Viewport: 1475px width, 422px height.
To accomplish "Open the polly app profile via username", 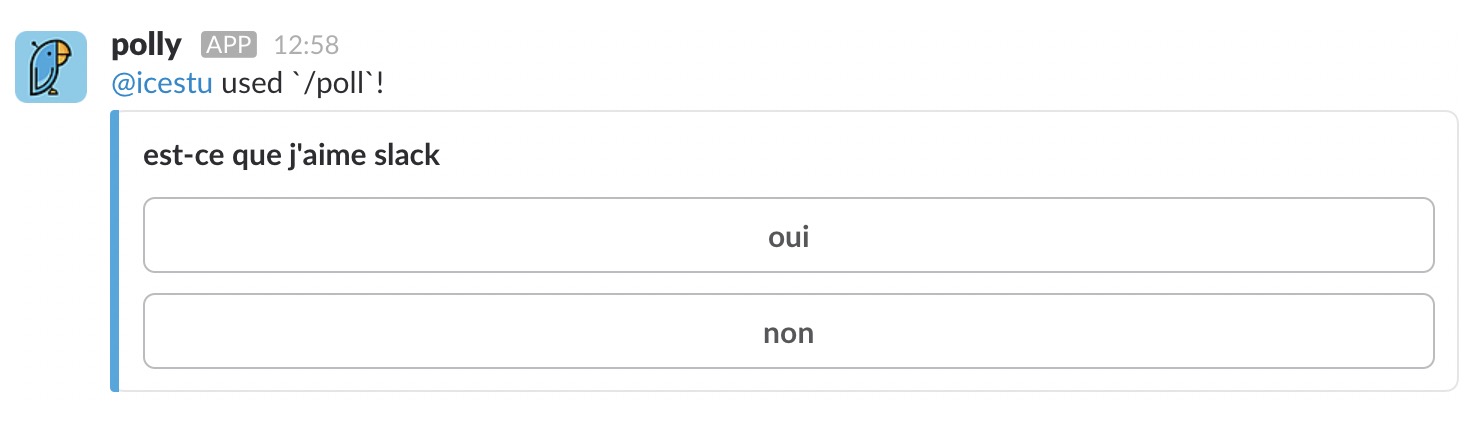I will 146,45.
